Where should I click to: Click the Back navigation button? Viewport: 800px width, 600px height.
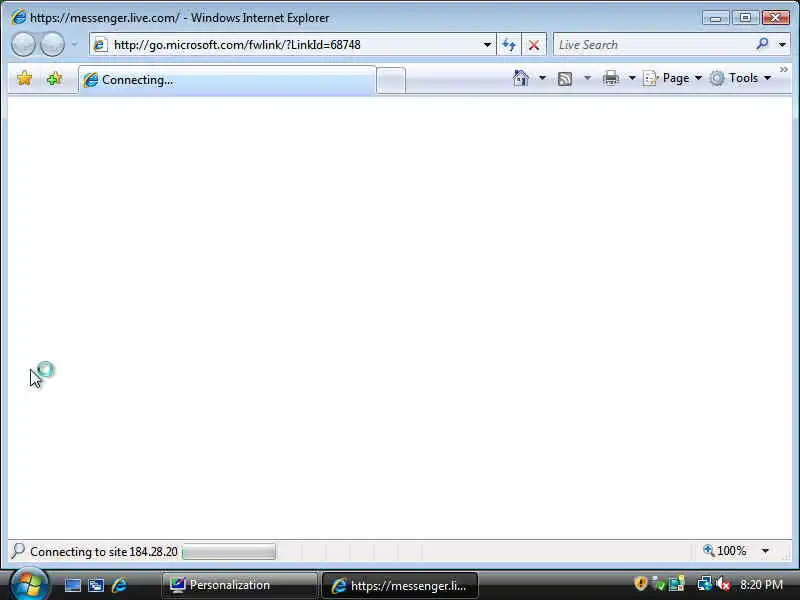point(23,44)
